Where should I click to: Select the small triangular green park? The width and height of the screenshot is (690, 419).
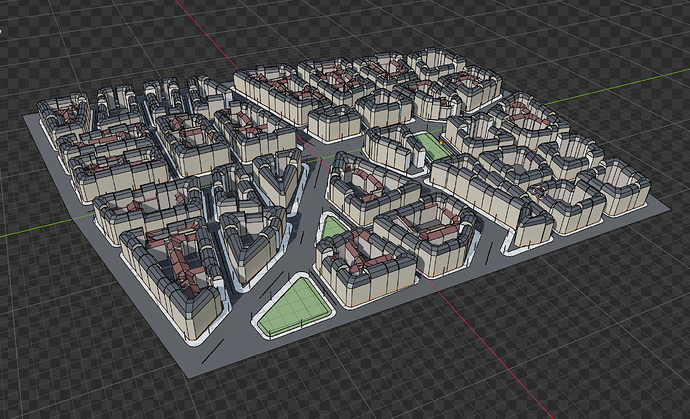(333, 228)
